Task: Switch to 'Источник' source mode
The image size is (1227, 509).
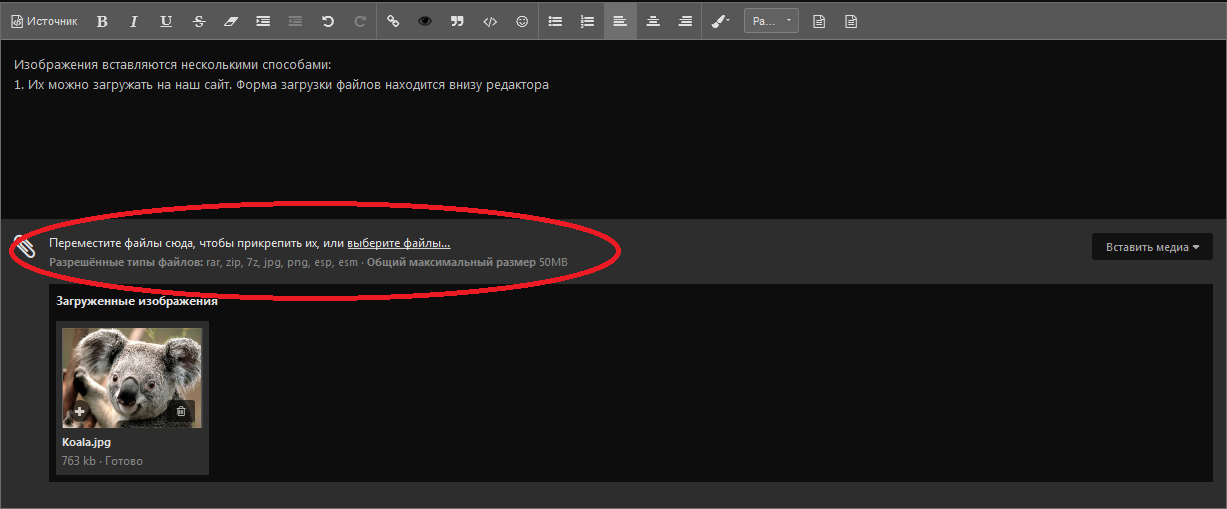Action: 44,21
